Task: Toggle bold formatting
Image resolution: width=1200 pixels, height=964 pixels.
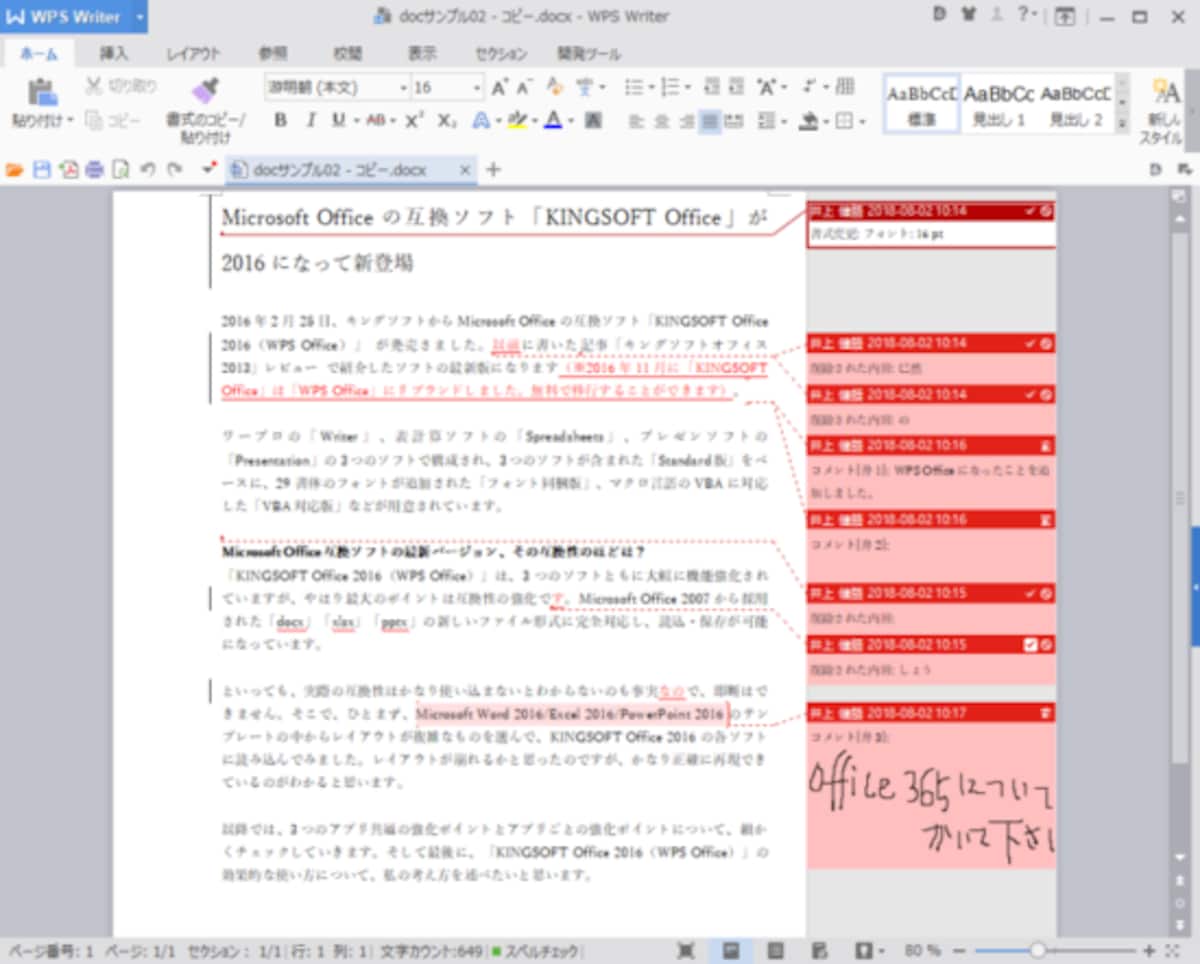Action: point(281,120)
